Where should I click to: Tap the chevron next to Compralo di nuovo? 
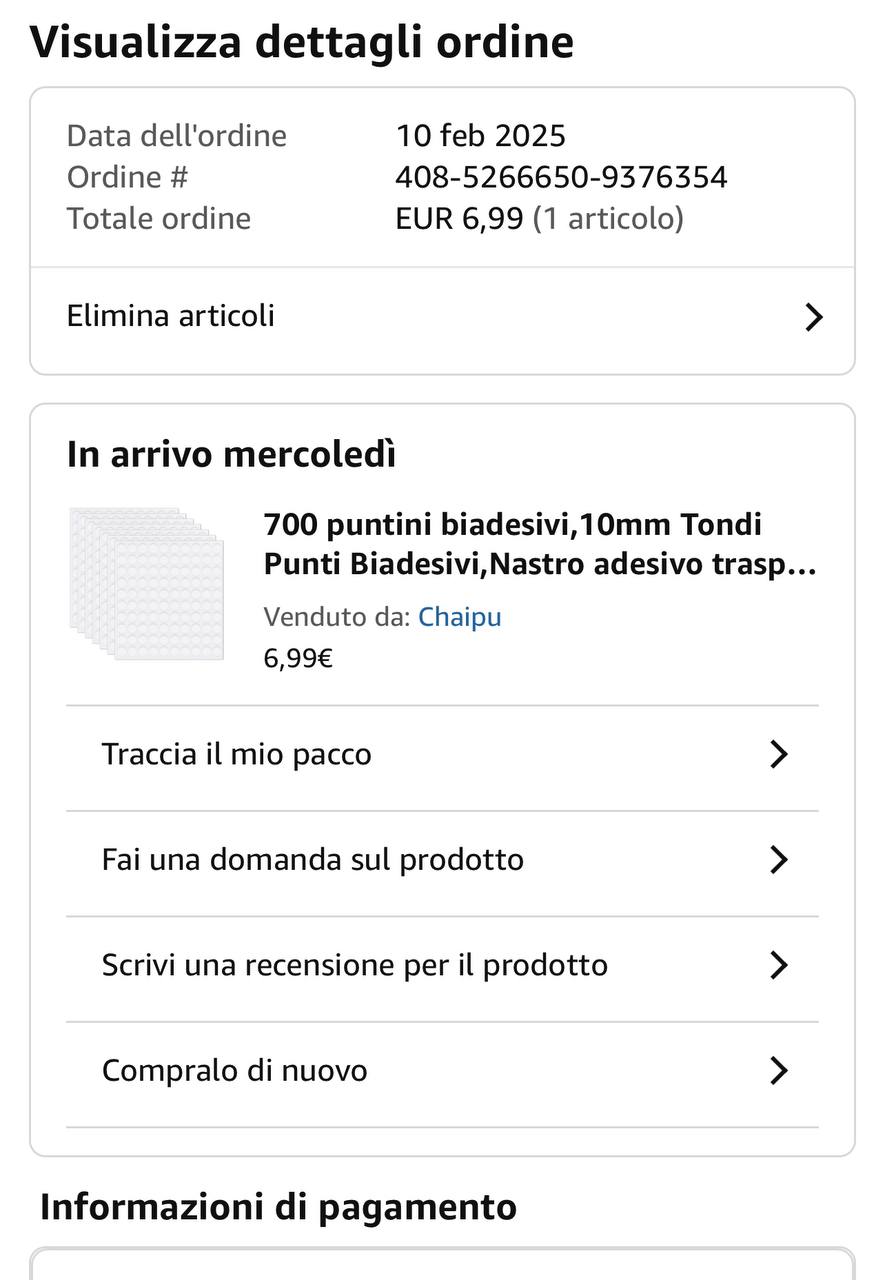pyautogui.click(x=779, y=1070)
